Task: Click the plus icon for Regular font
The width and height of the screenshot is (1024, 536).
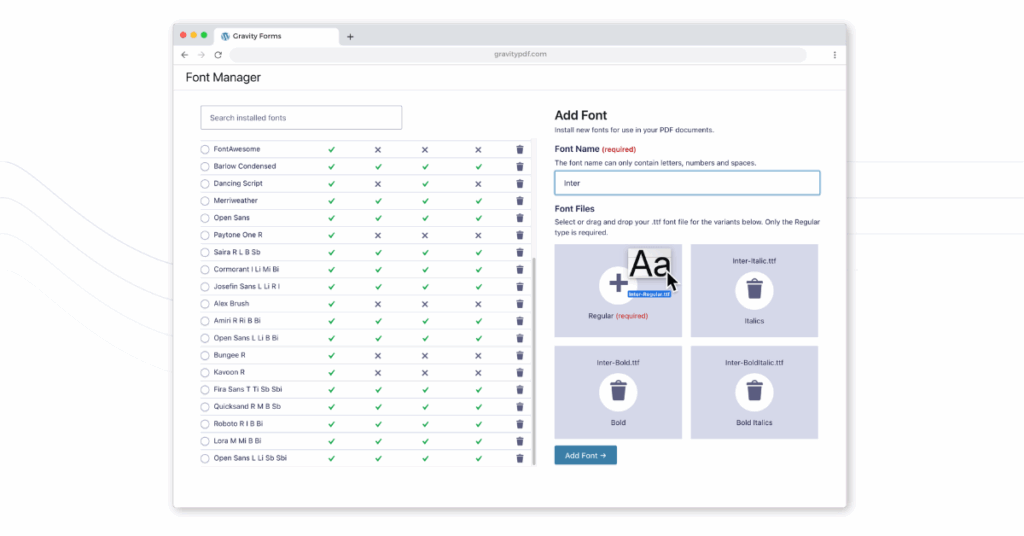Action: click(617, 284)
